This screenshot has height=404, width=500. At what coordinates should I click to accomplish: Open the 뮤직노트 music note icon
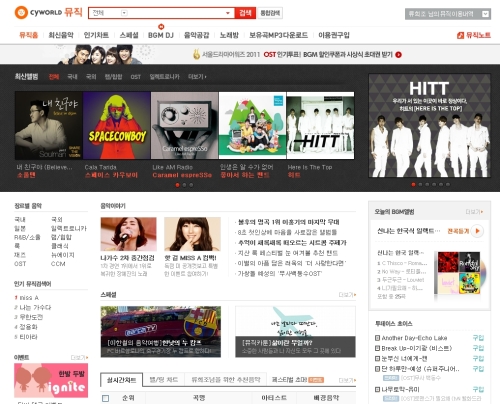460,35
